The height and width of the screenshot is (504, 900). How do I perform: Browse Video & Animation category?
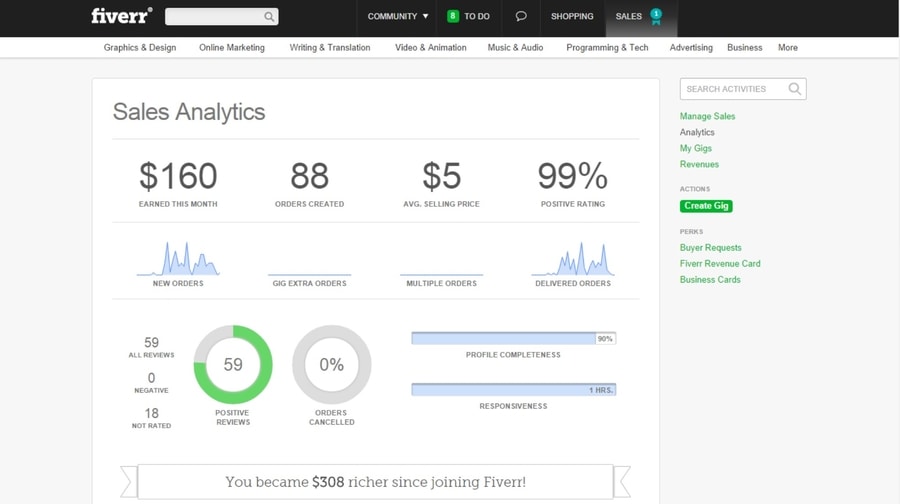[x=430, y=48]
